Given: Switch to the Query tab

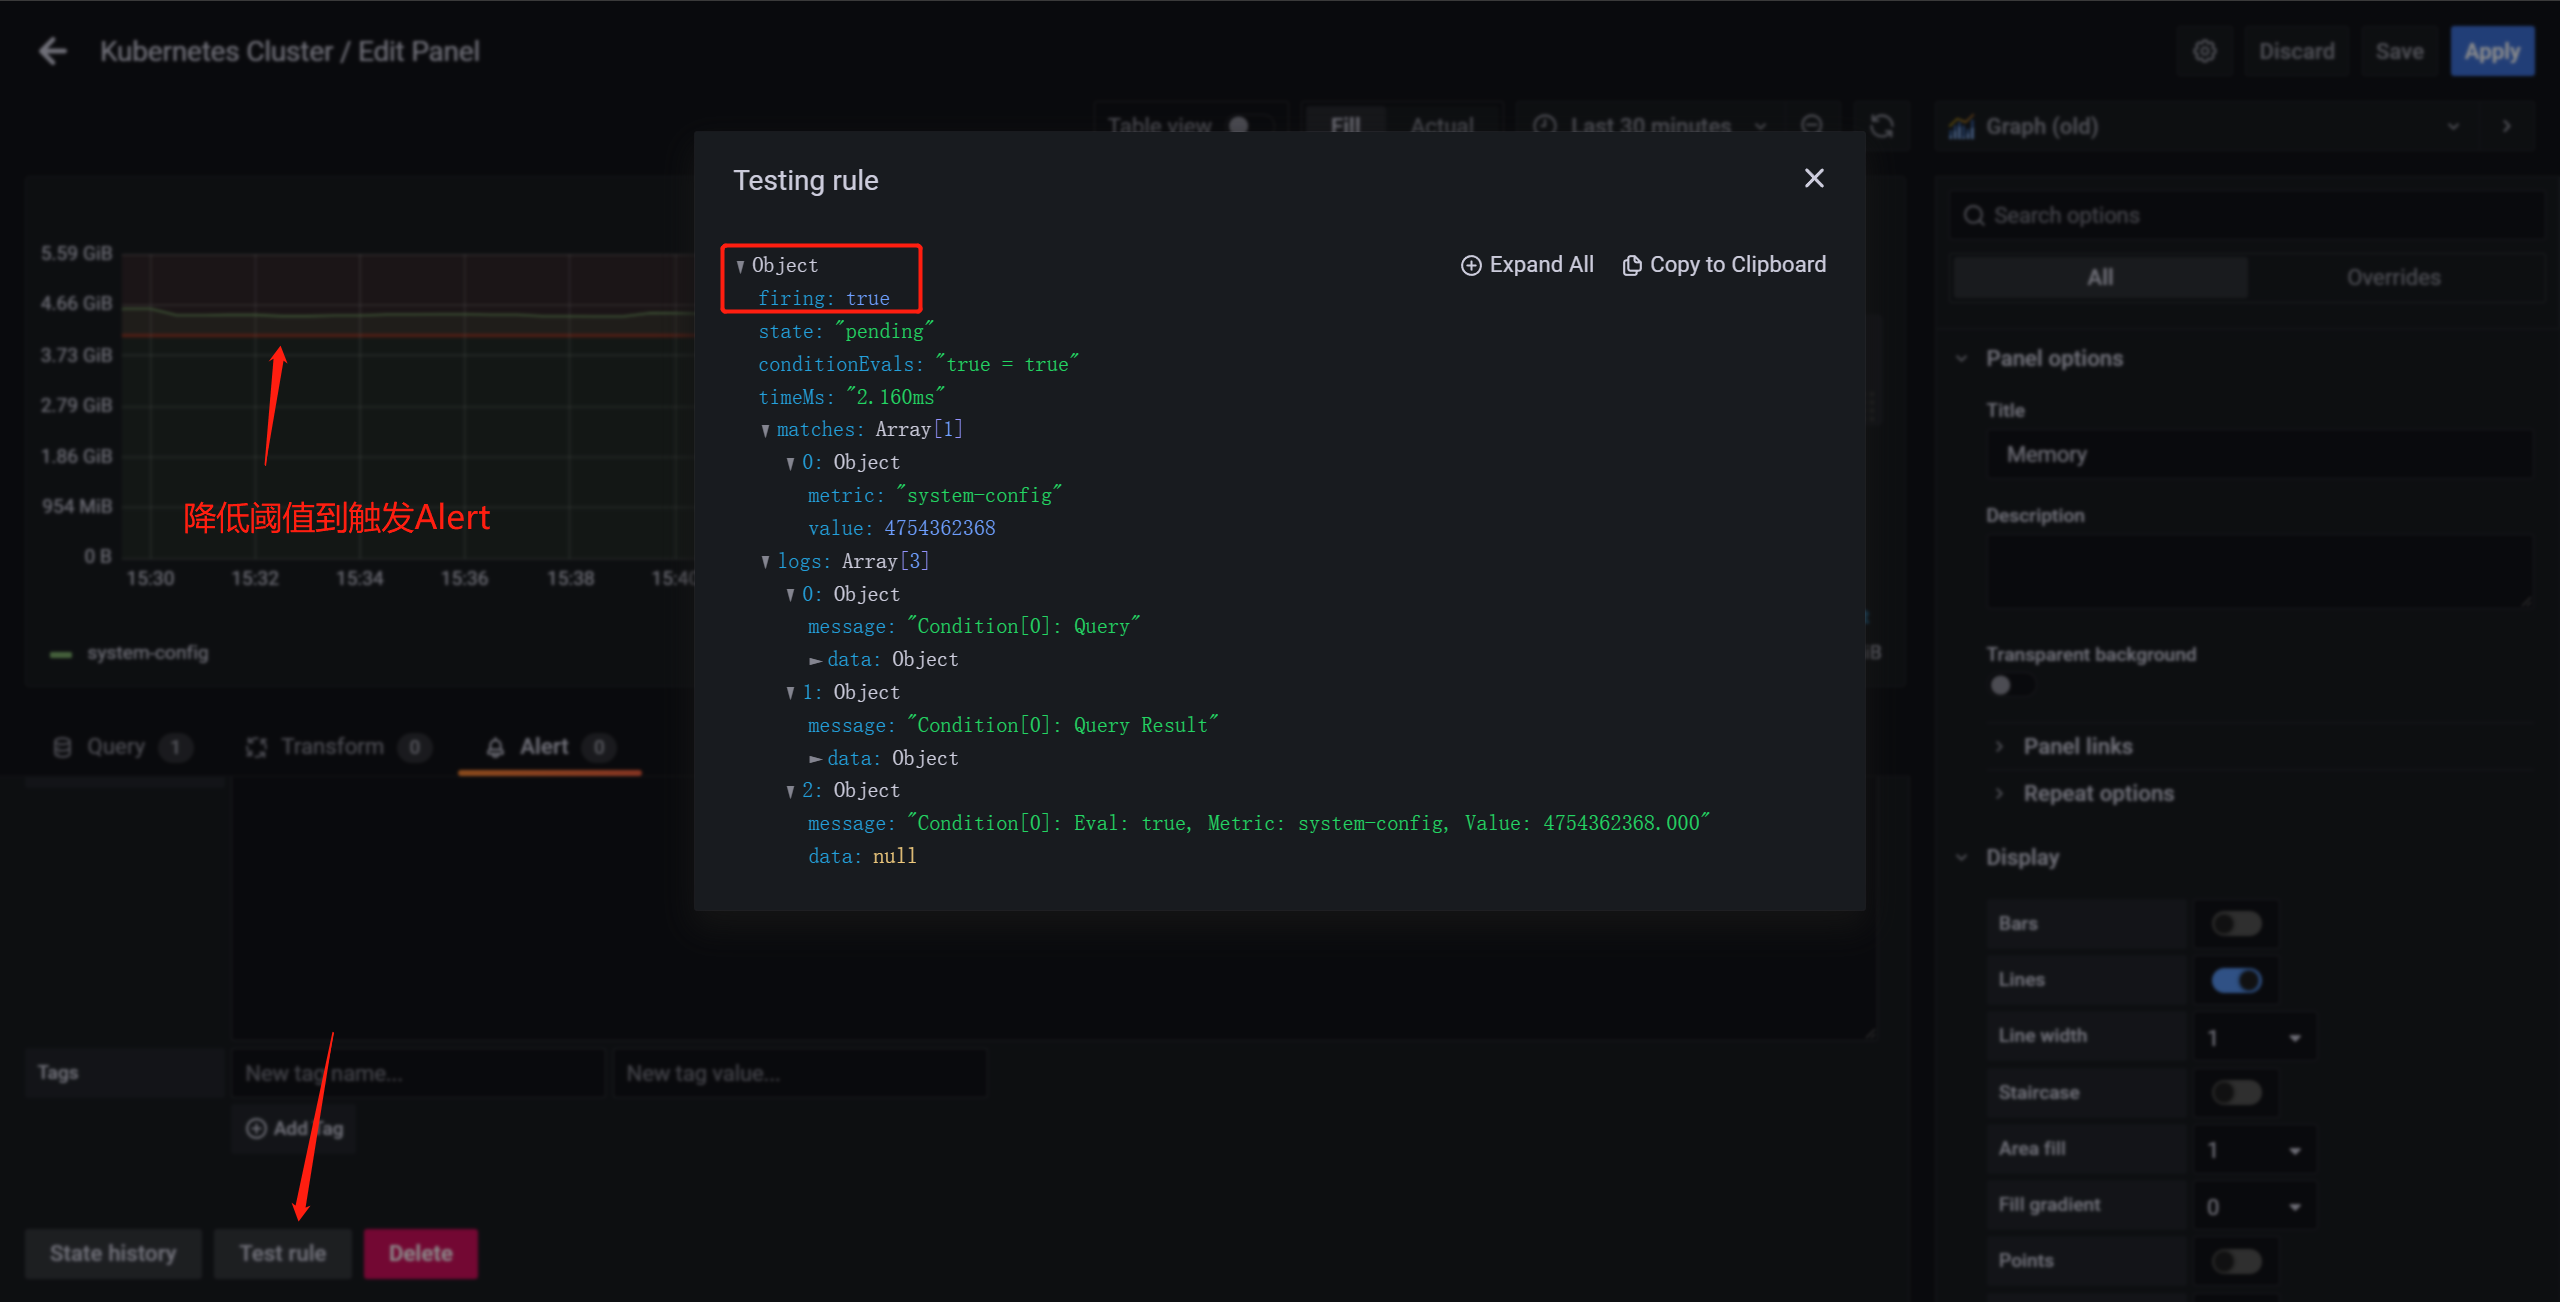Looking at the screenshot, I should 116,747.
